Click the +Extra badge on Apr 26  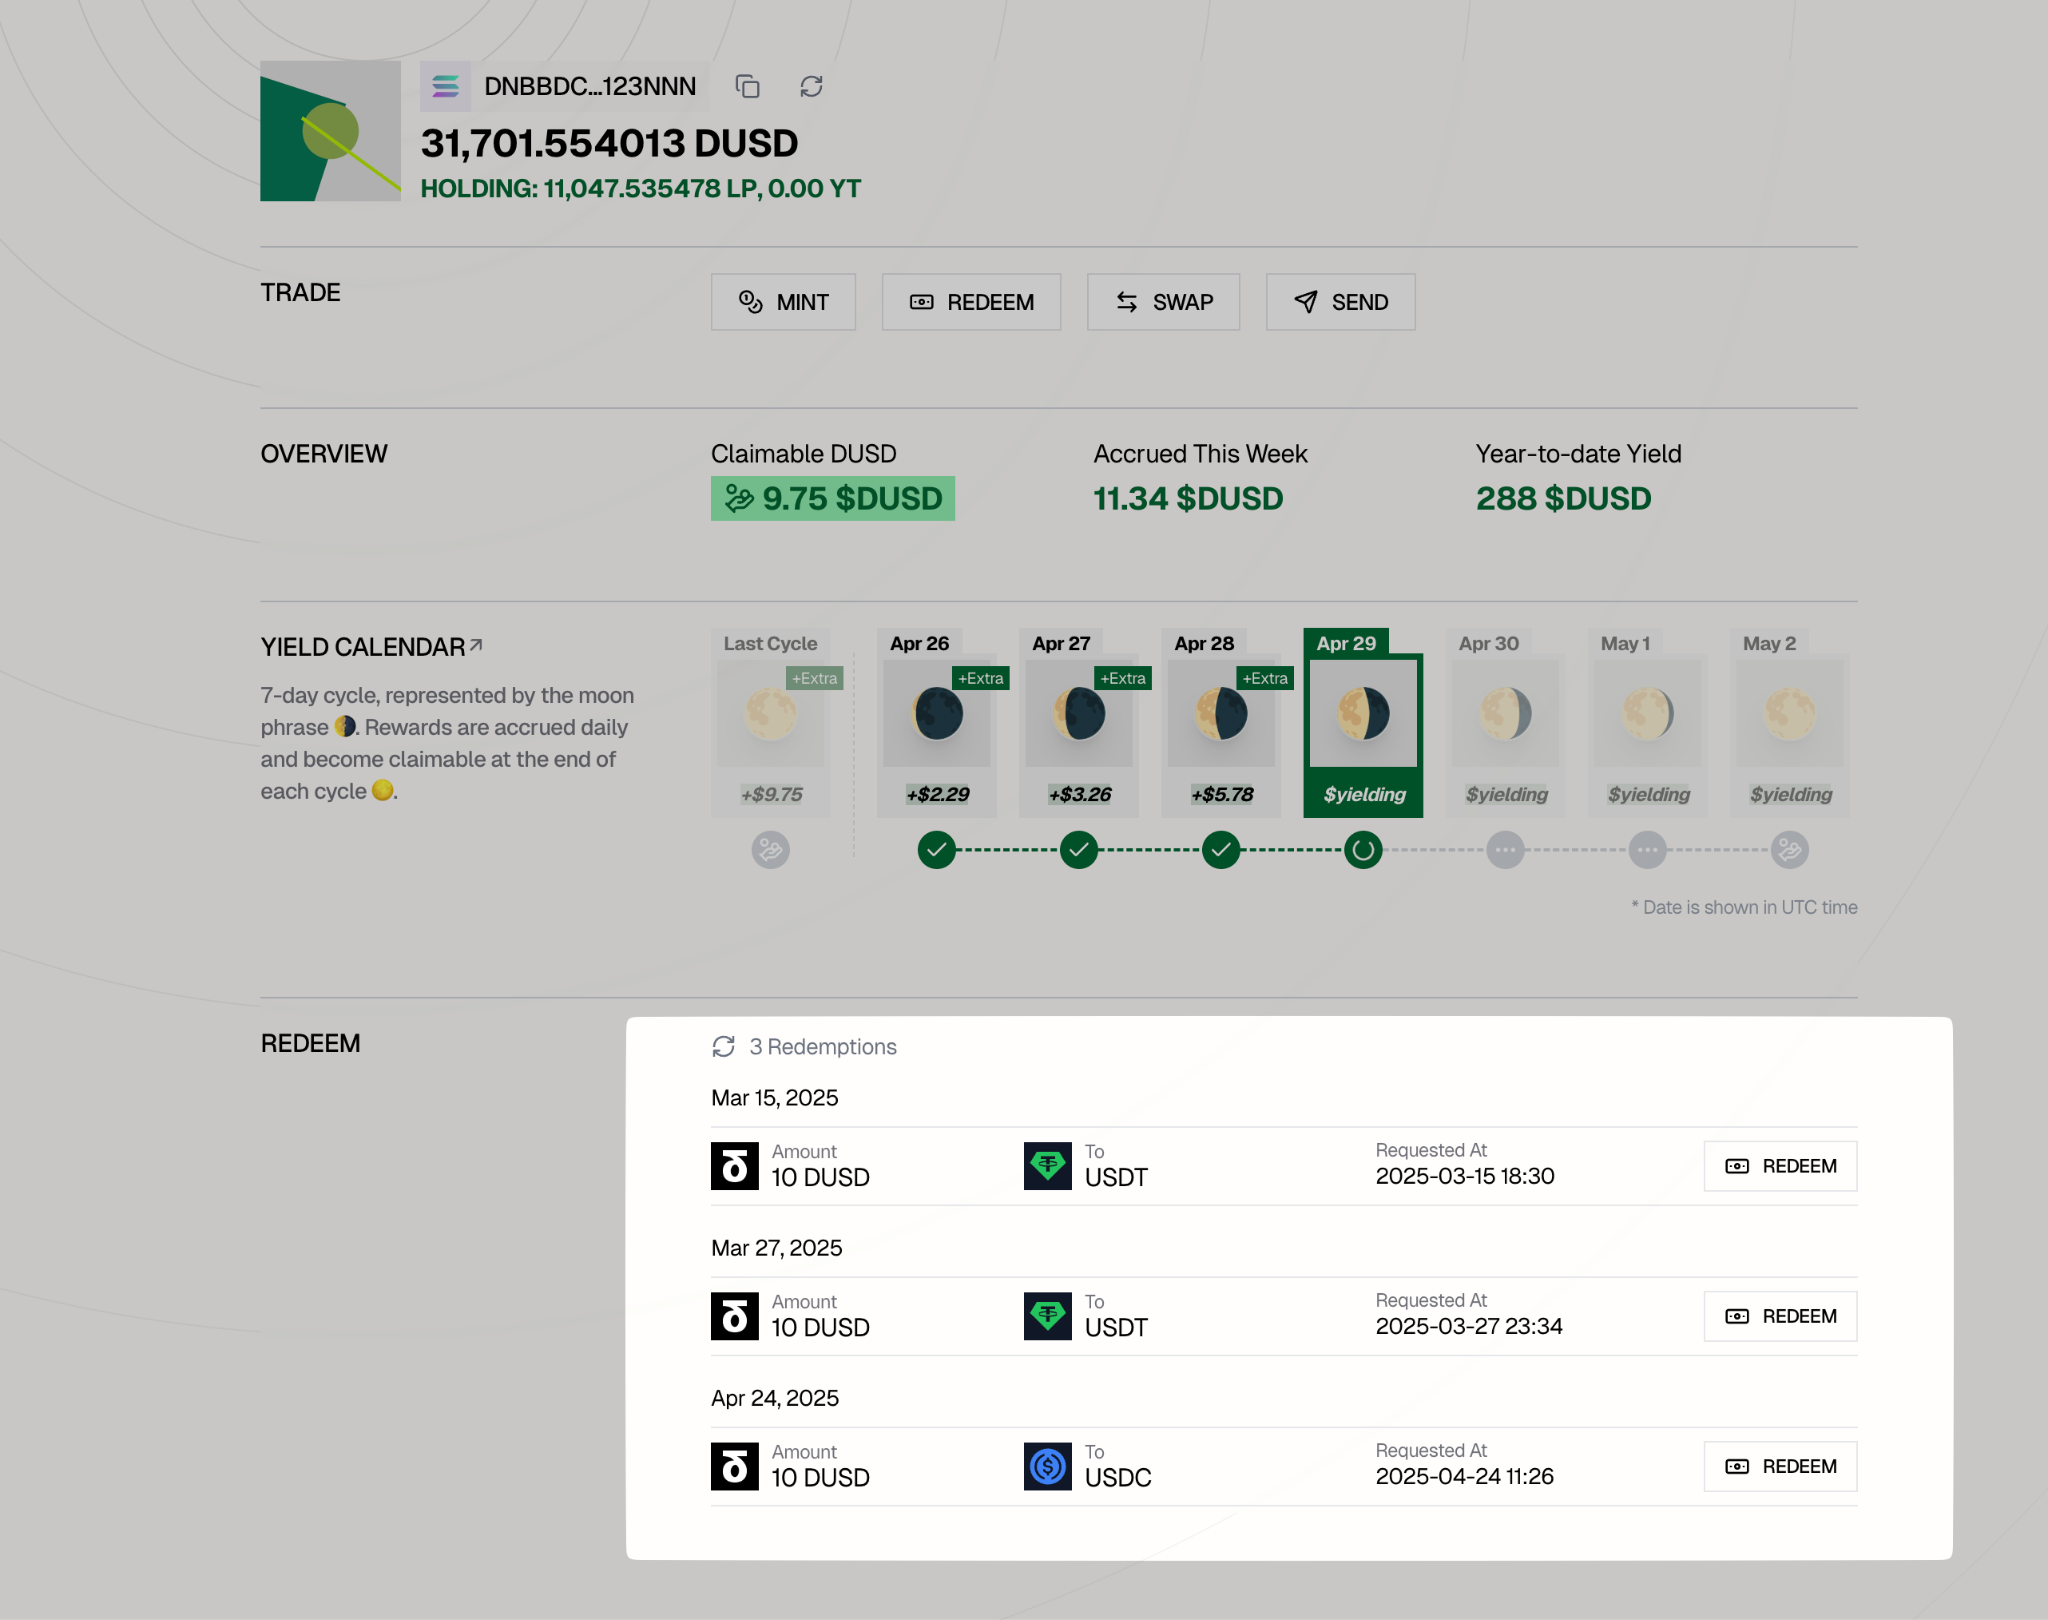click(x=981, y=678)
